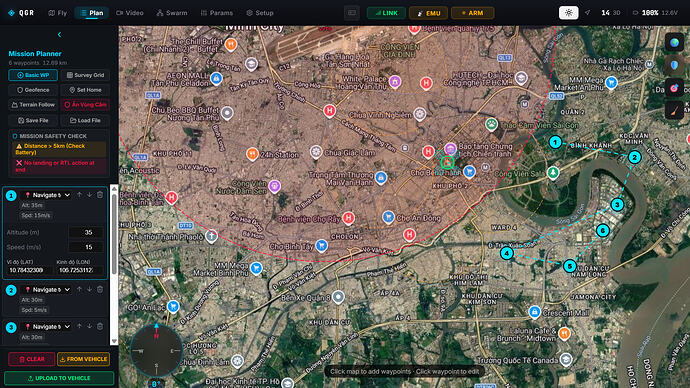Click the keyboard/console icon in top bar
The height and width of the screenshot is (388, 690).
pyautogui.click(x=352, y=13)
